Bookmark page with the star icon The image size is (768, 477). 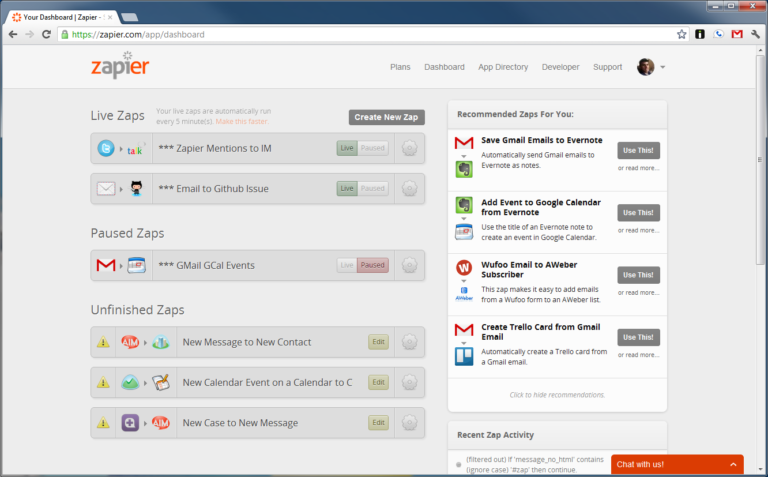[681, 34]
